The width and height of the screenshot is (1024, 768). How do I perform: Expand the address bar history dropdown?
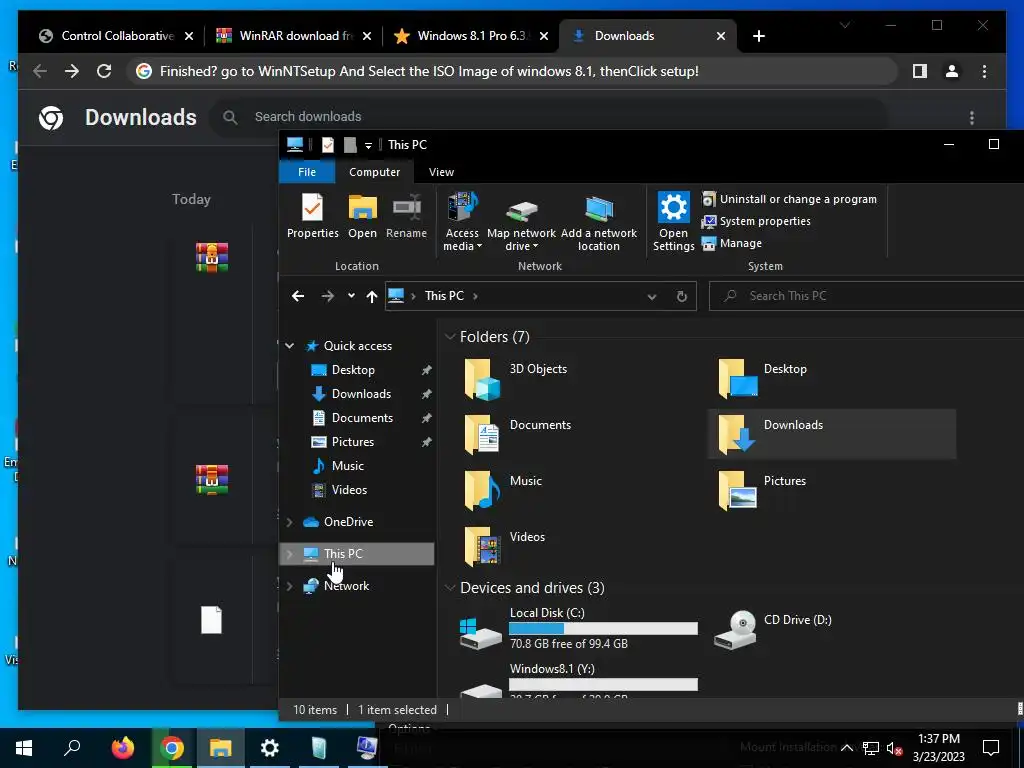(x=651, y=296)
